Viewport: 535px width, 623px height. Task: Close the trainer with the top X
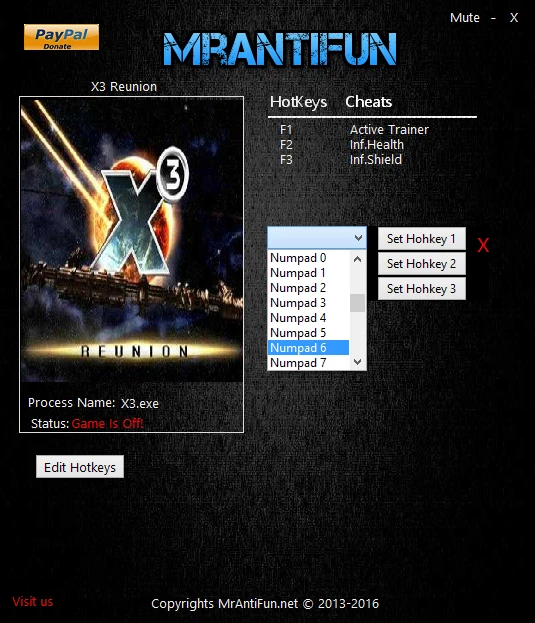(x=514, y=17)
